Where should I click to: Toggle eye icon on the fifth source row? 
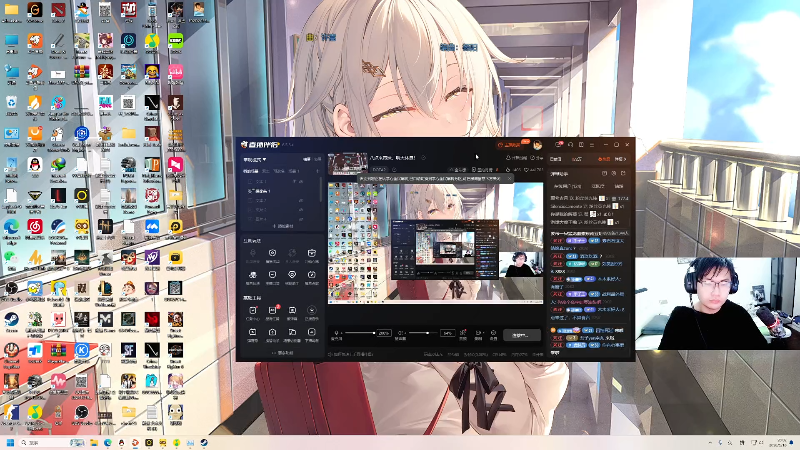tap(301, 219)
